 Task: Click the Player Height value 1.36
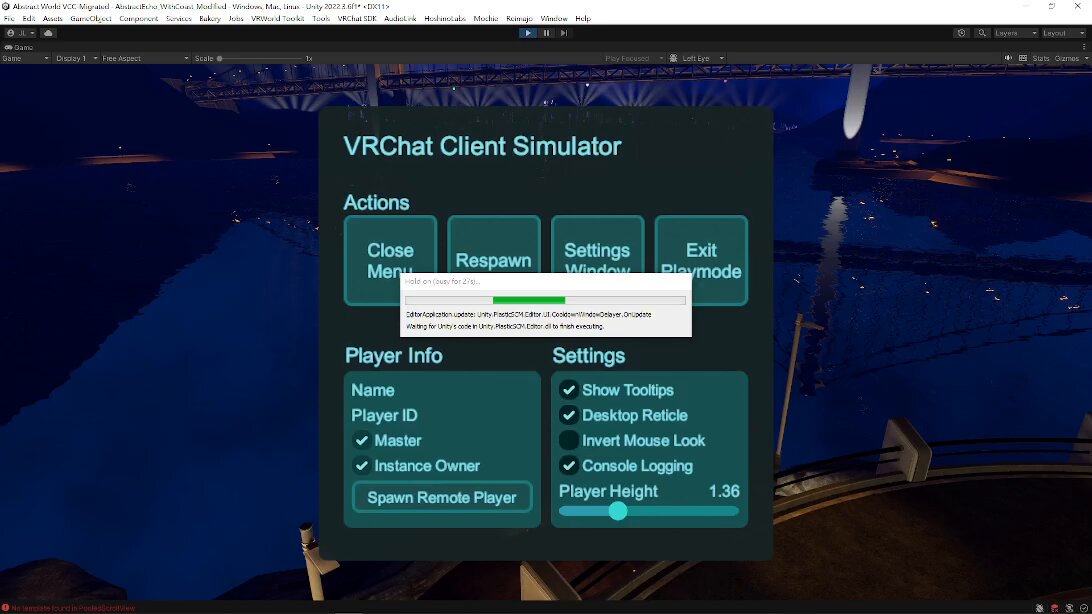(724, 491)
